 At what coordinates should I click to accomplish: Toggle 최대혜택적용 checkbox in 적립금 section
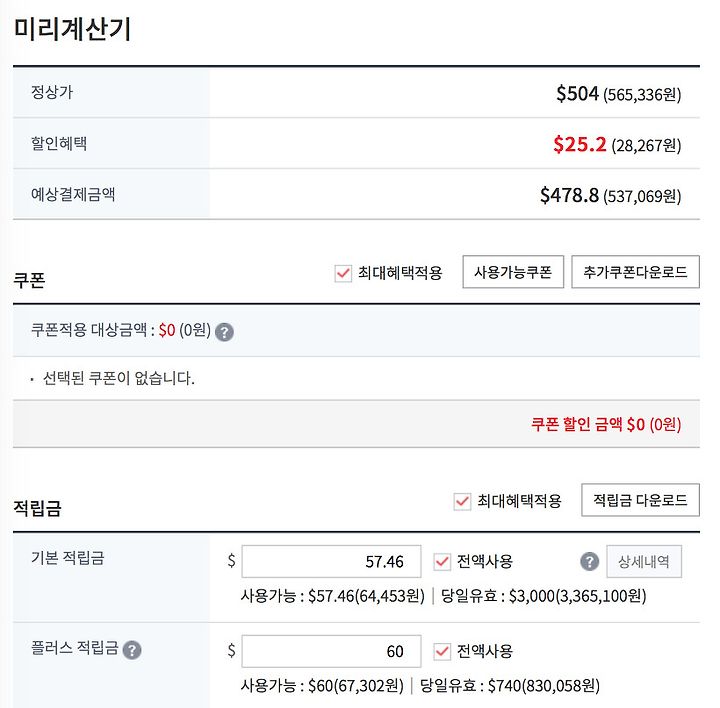(x=462, y=501)
